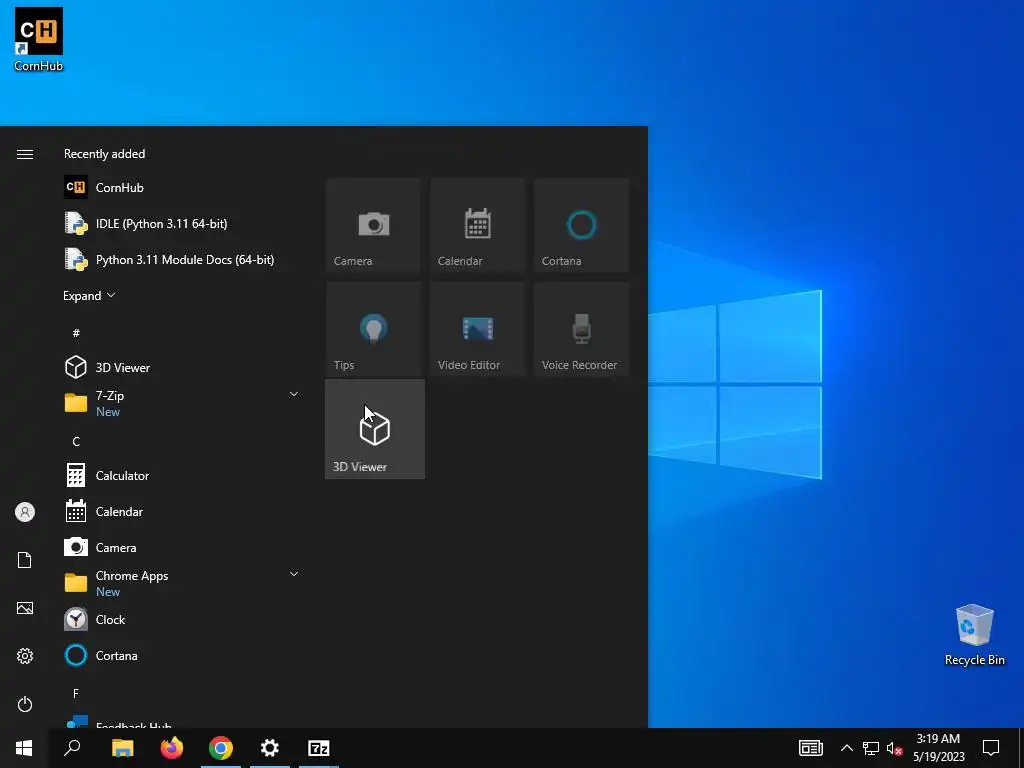1024x768 pixels.
Task: Open the 3D Viewer tile
Action: tap(375, 429)
